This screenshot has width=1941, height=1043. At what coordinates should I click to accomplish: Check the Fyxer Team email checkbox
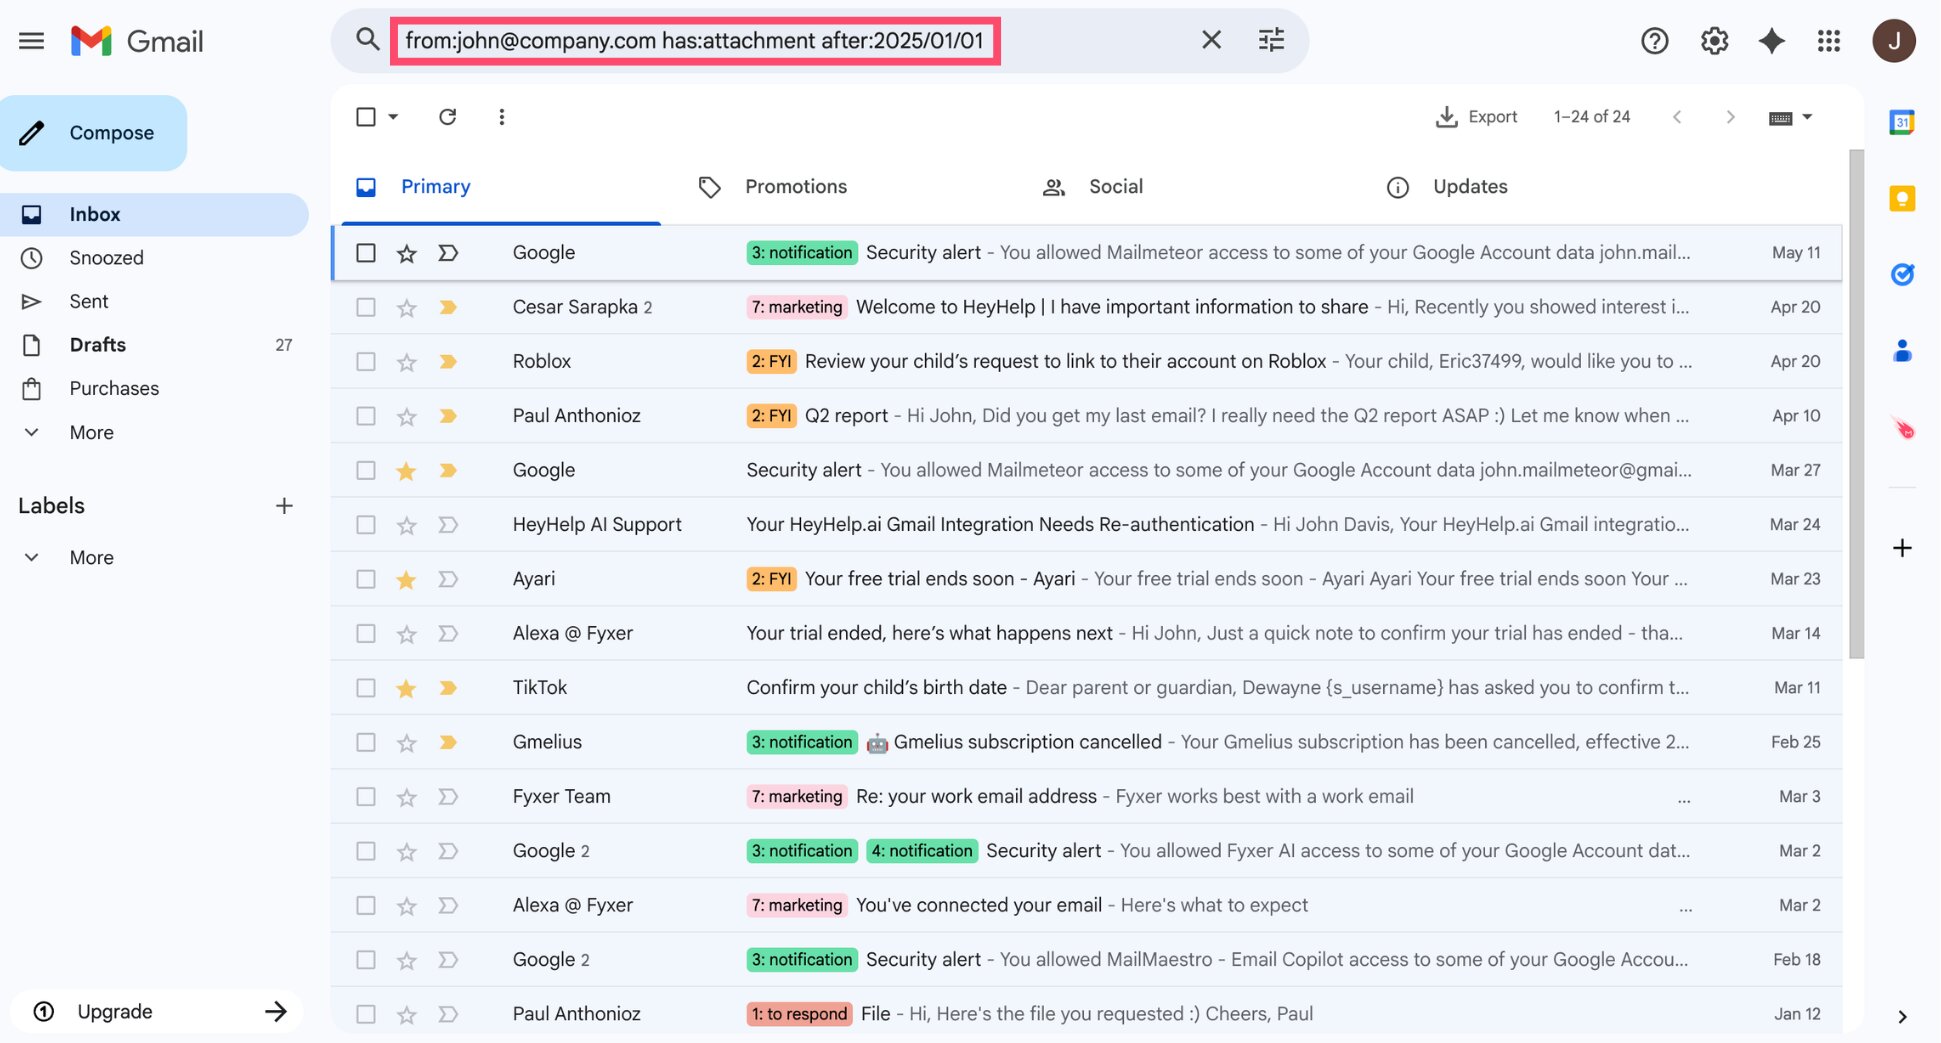366,797
